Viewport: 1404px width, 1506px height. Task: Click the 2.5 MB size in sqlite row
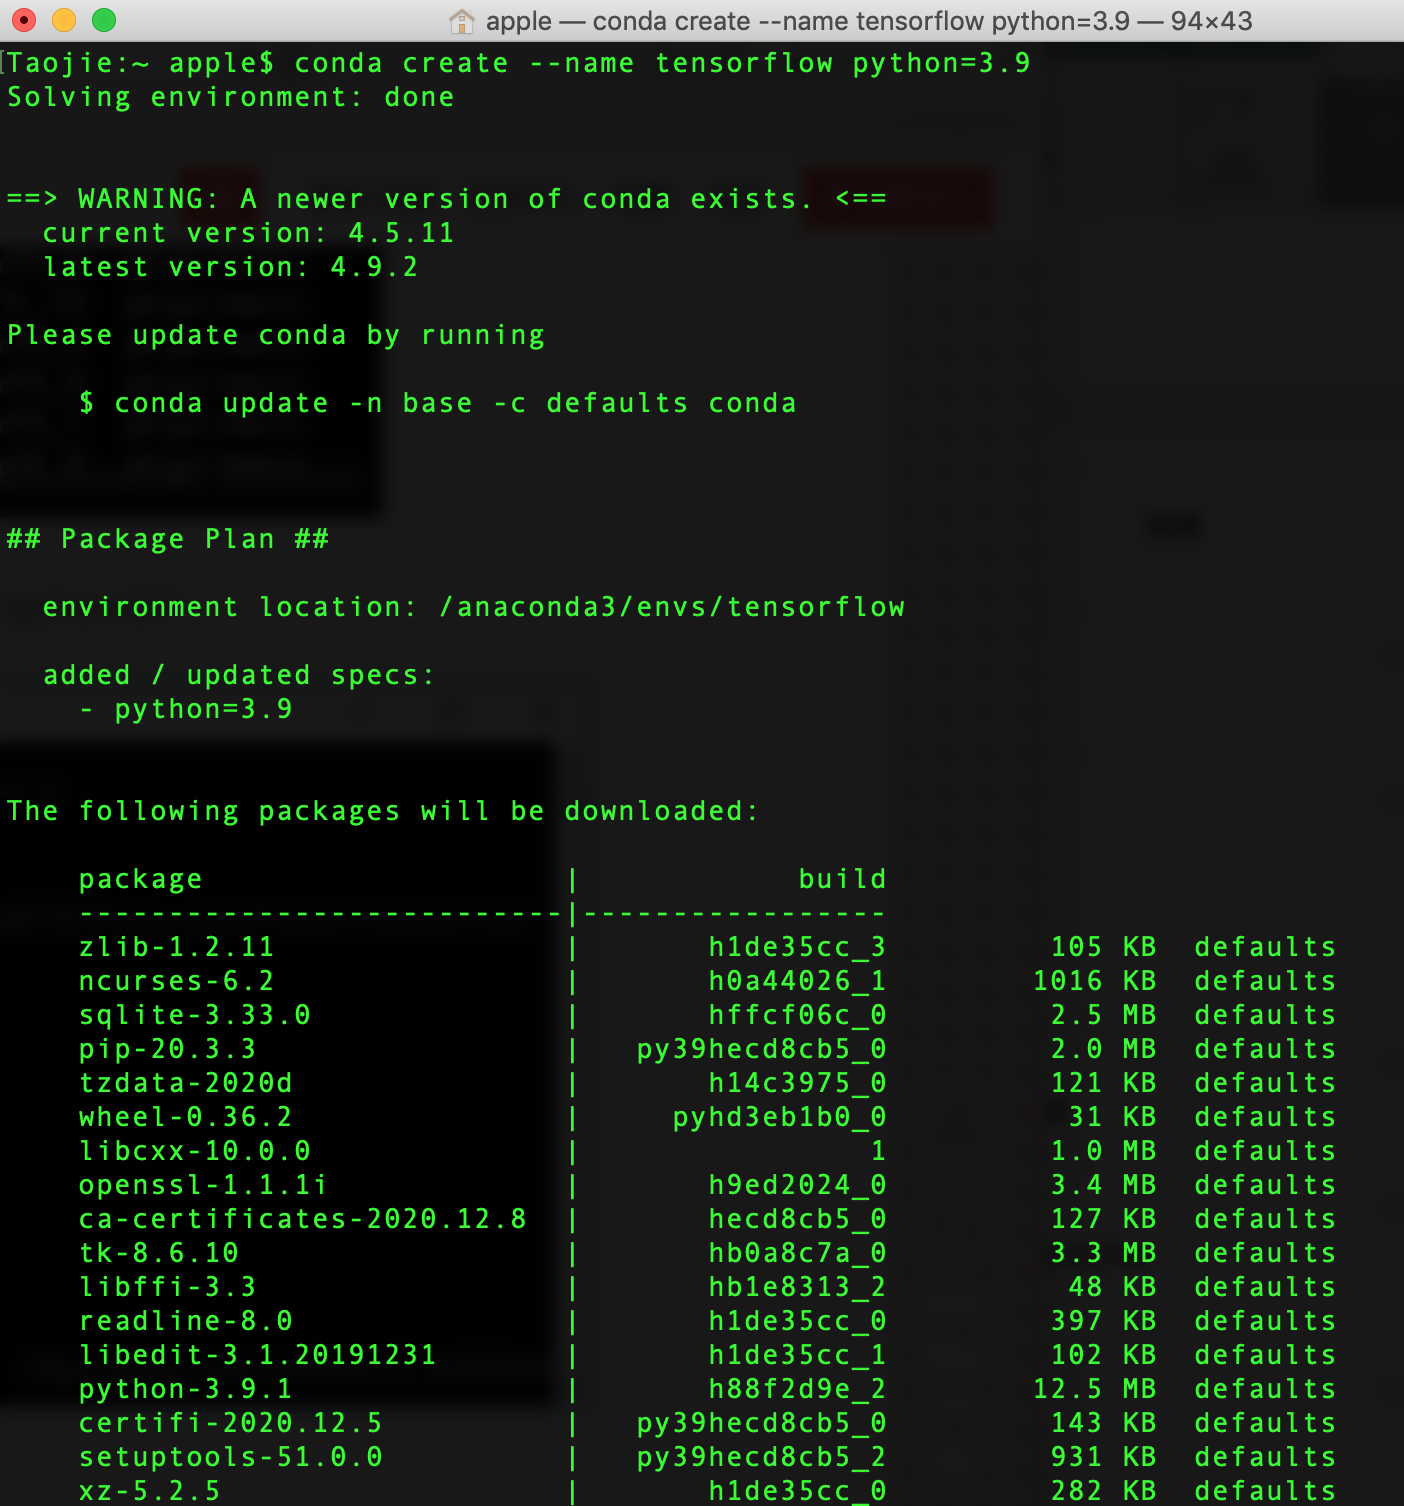(x=1104, y=1015)
